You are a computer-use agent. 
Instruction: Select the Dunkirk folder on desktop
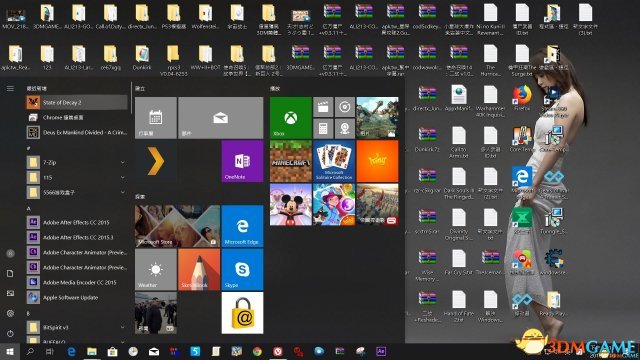(x=142, y=58)
